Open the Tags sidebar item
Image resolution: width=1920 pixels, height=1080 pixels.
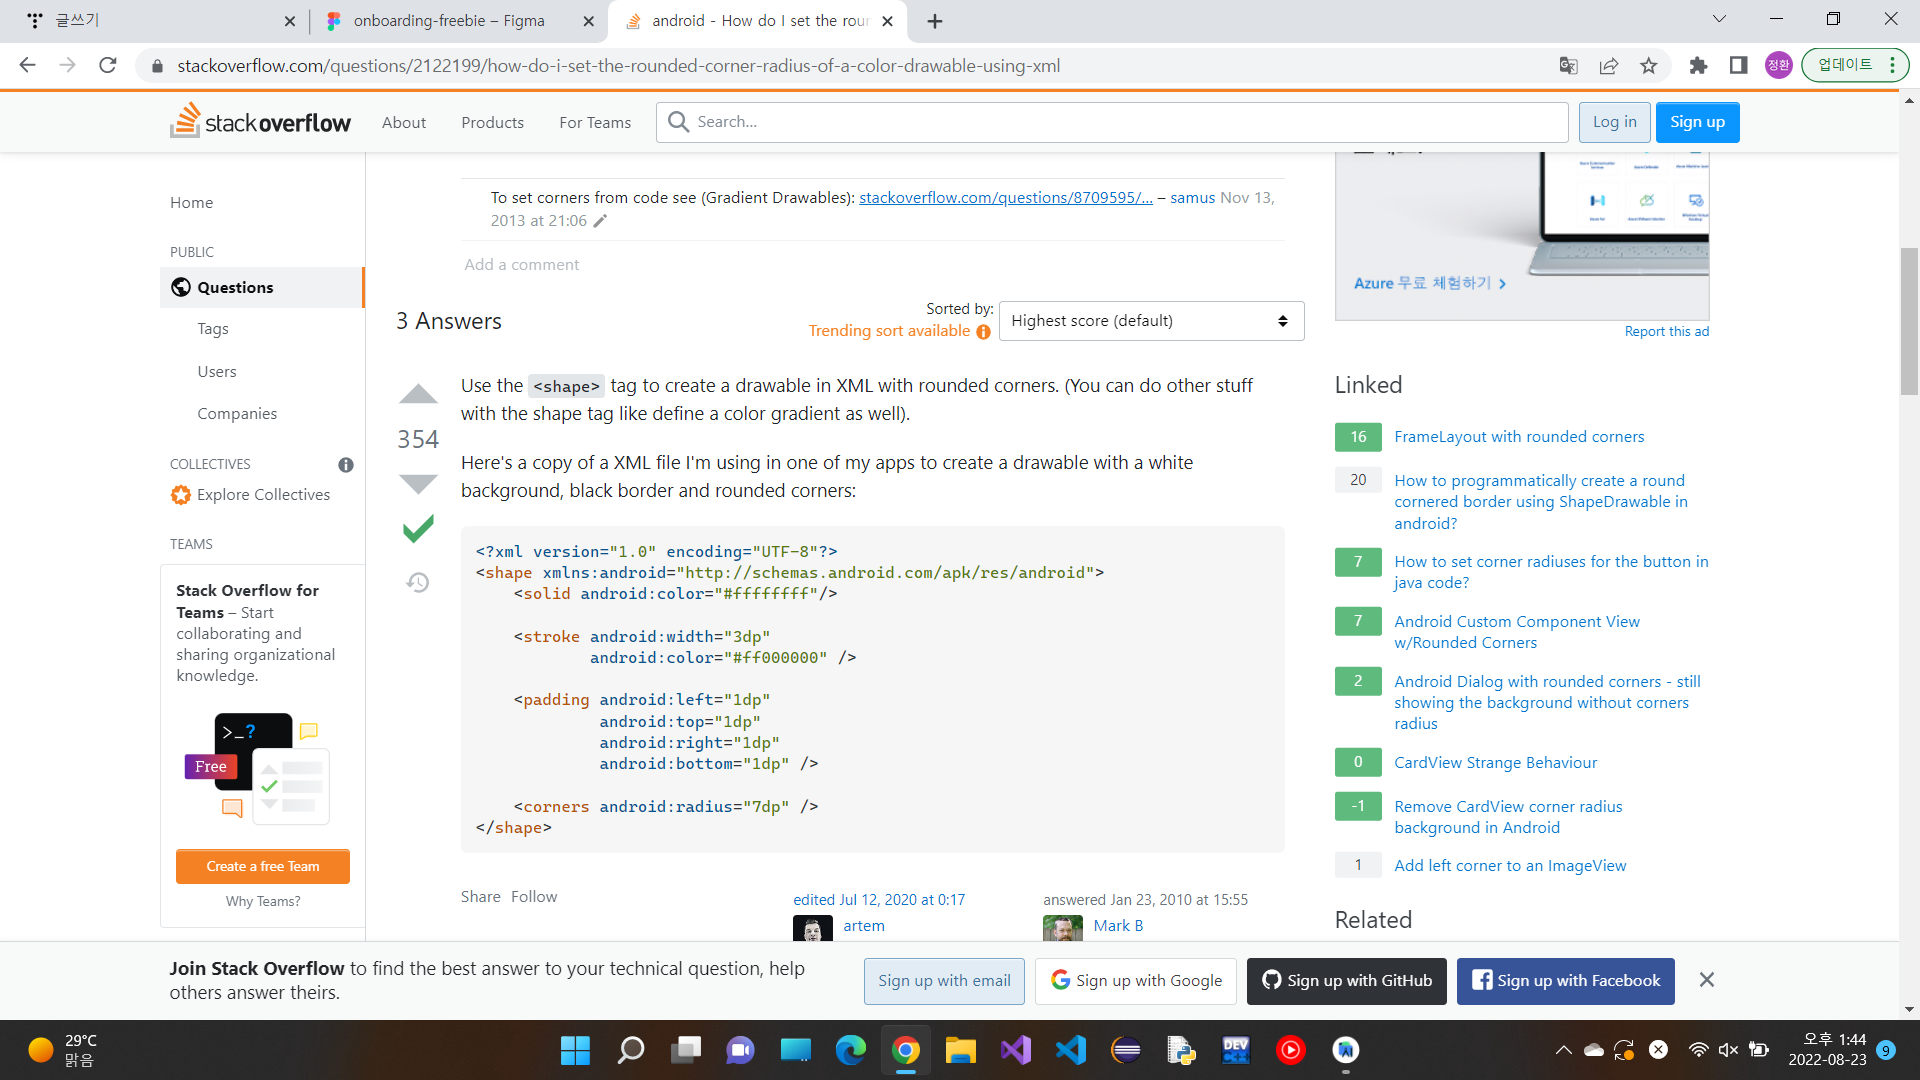(213, 329)
